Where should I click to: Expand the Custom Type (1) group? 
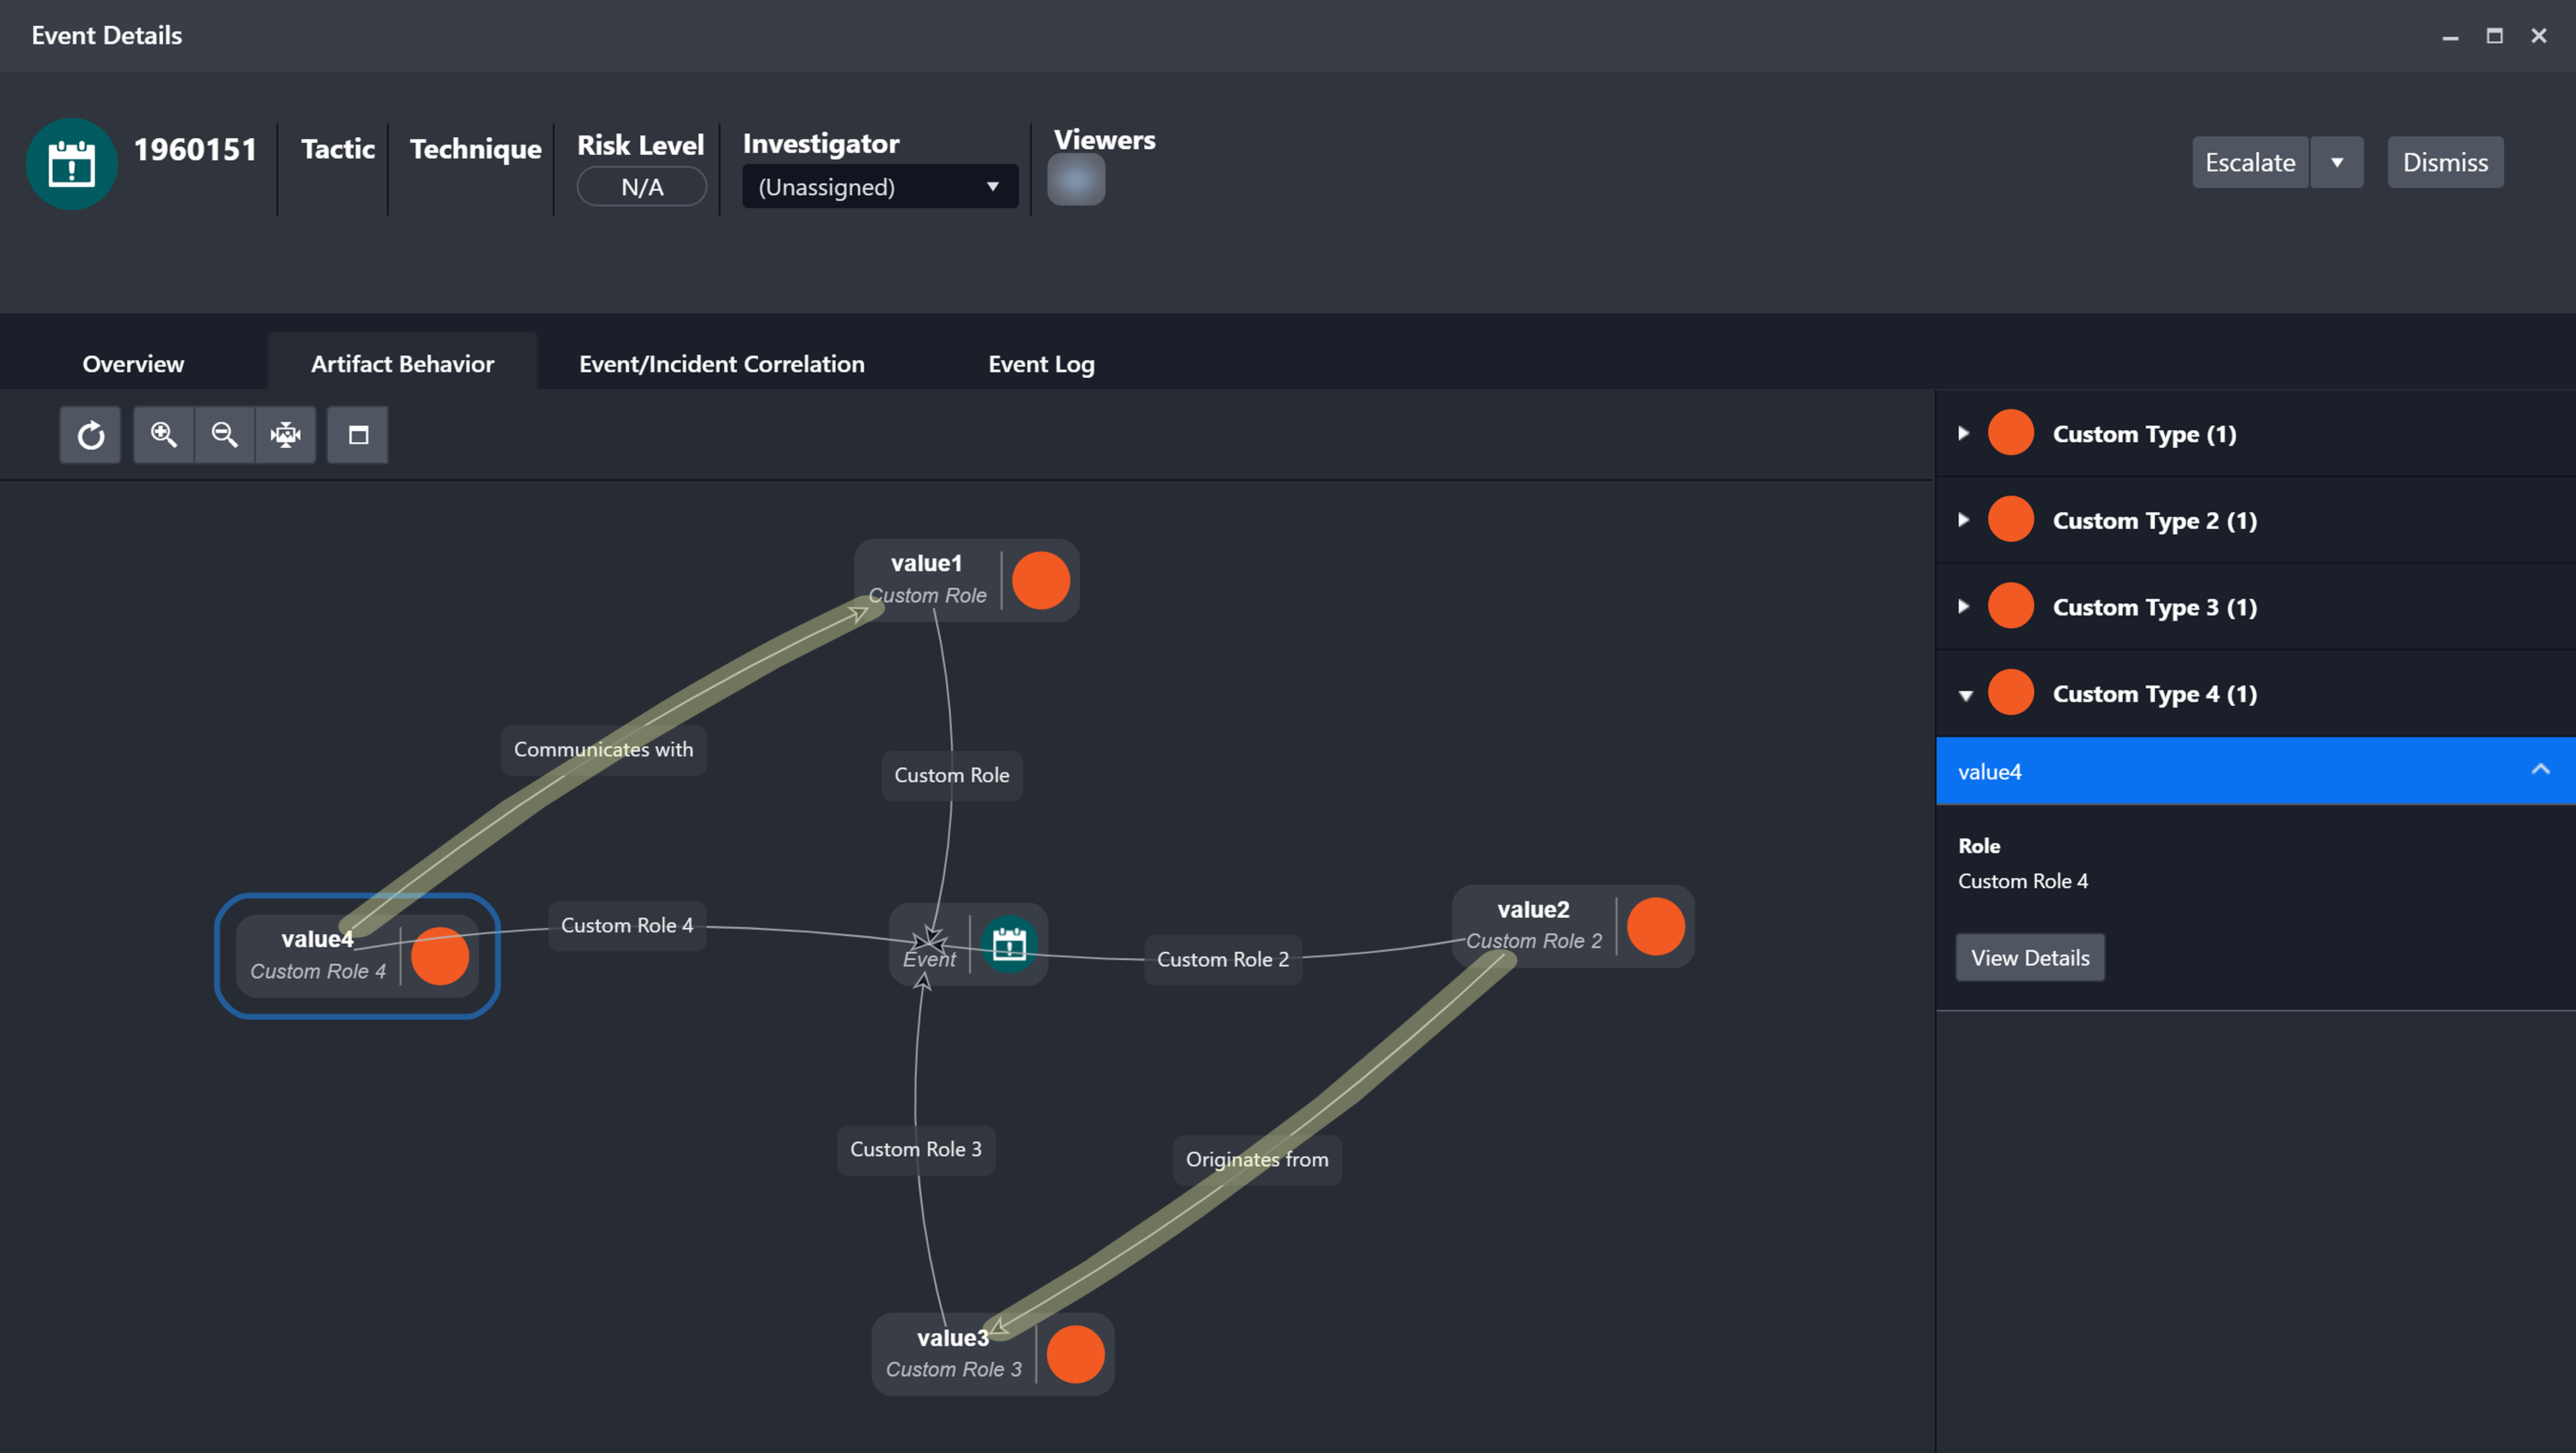(1964, 433)
